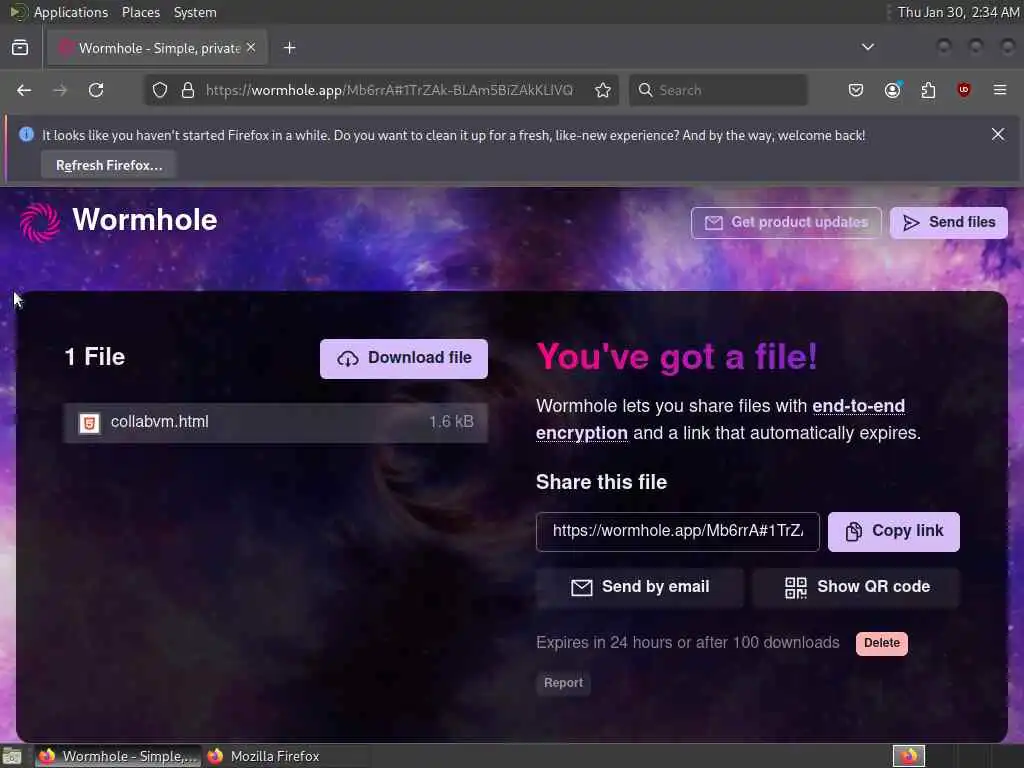Click the 1.6 kB file size
Viewport: 1024px width, 768px height.
click(x=451, y=422)
